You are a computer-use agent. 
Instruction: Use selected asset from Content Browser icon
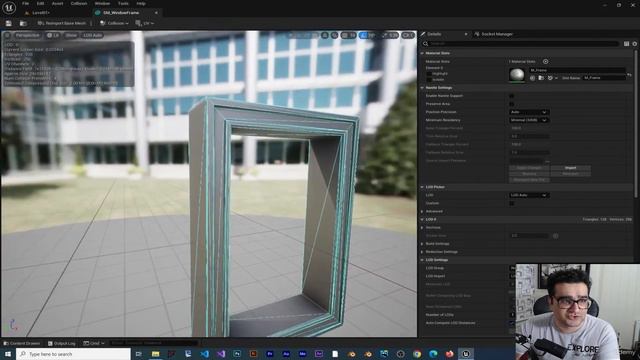(x=532, y=78)
